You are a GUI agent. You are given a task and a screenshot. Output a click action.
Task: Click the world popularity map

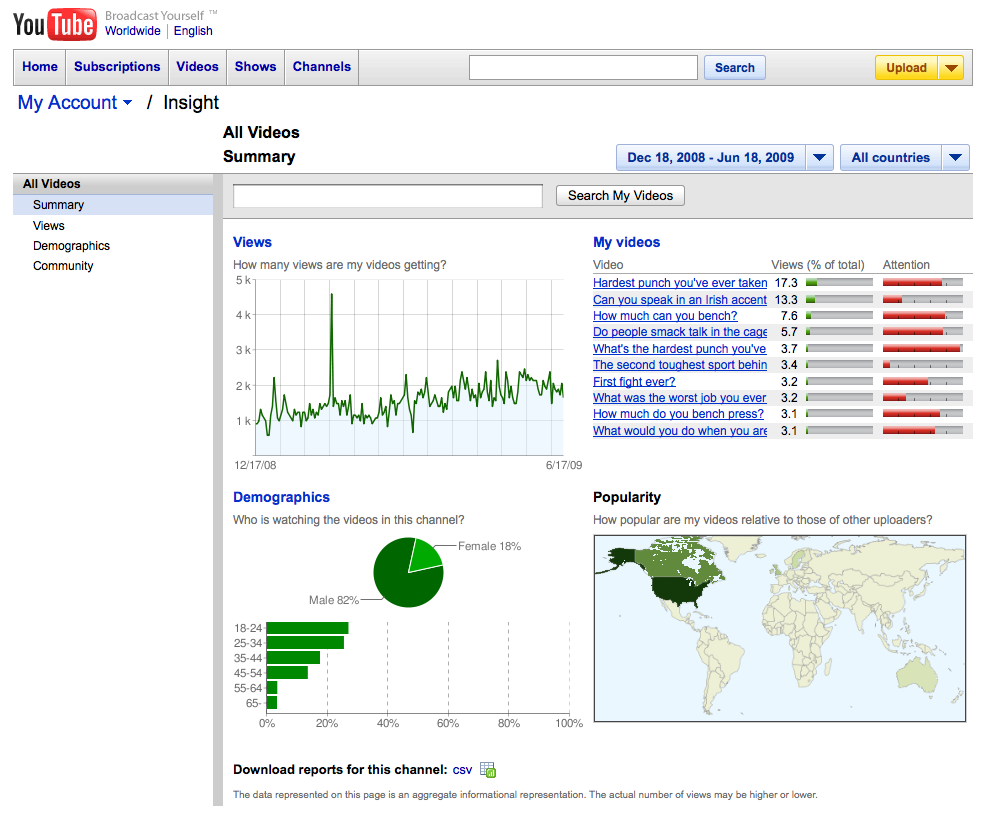780,629
